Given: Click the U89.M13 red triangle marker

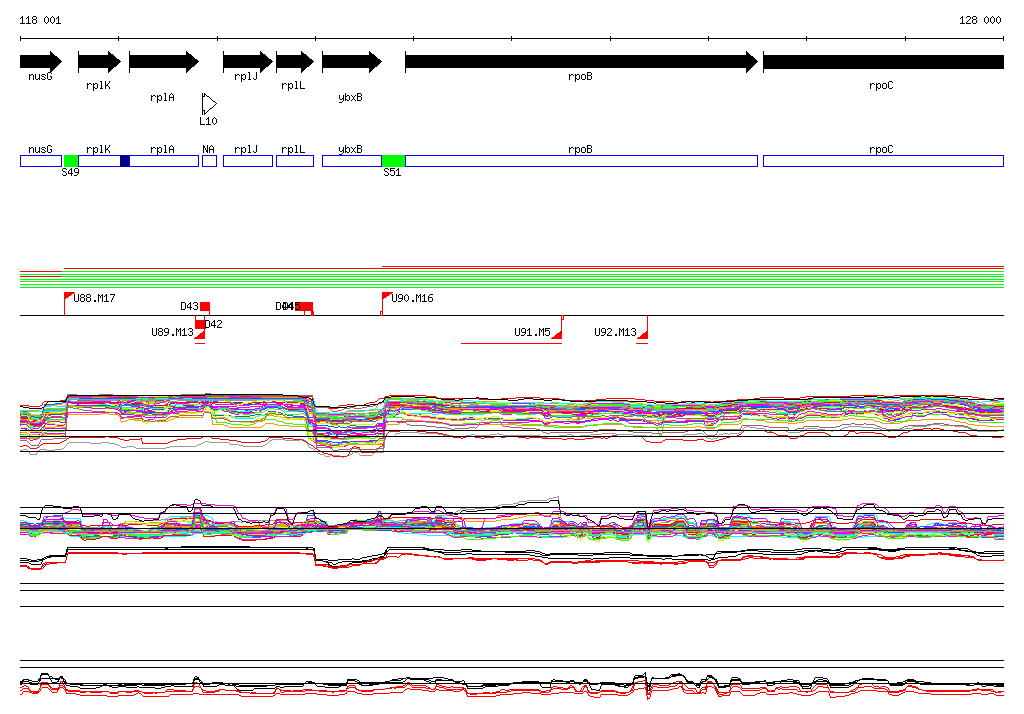Looking at the screenshot, I should [201, 334].
